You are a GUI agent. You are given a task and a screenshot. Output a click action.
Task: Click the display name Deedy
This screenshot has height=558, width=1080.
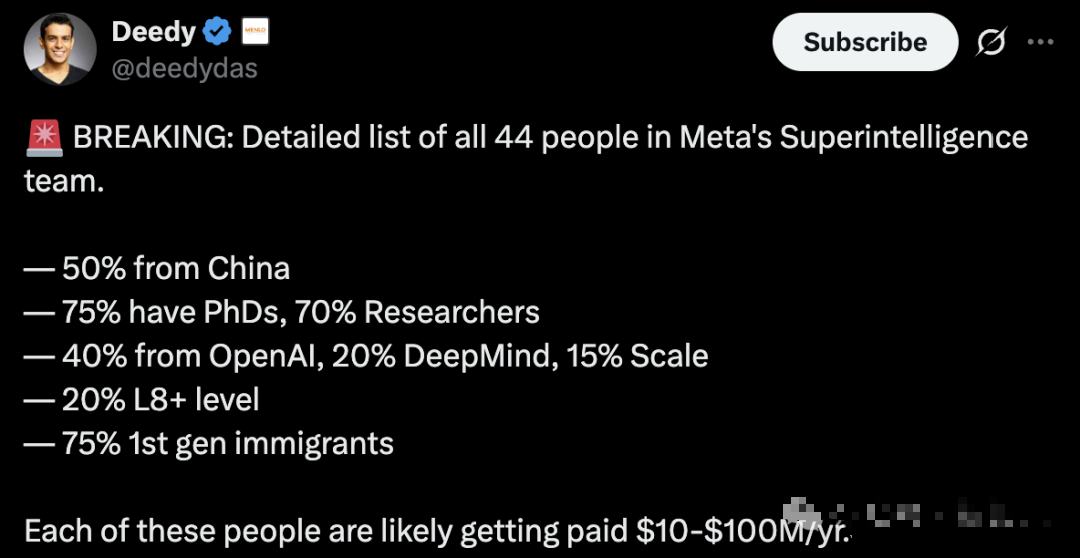(153, 32)
